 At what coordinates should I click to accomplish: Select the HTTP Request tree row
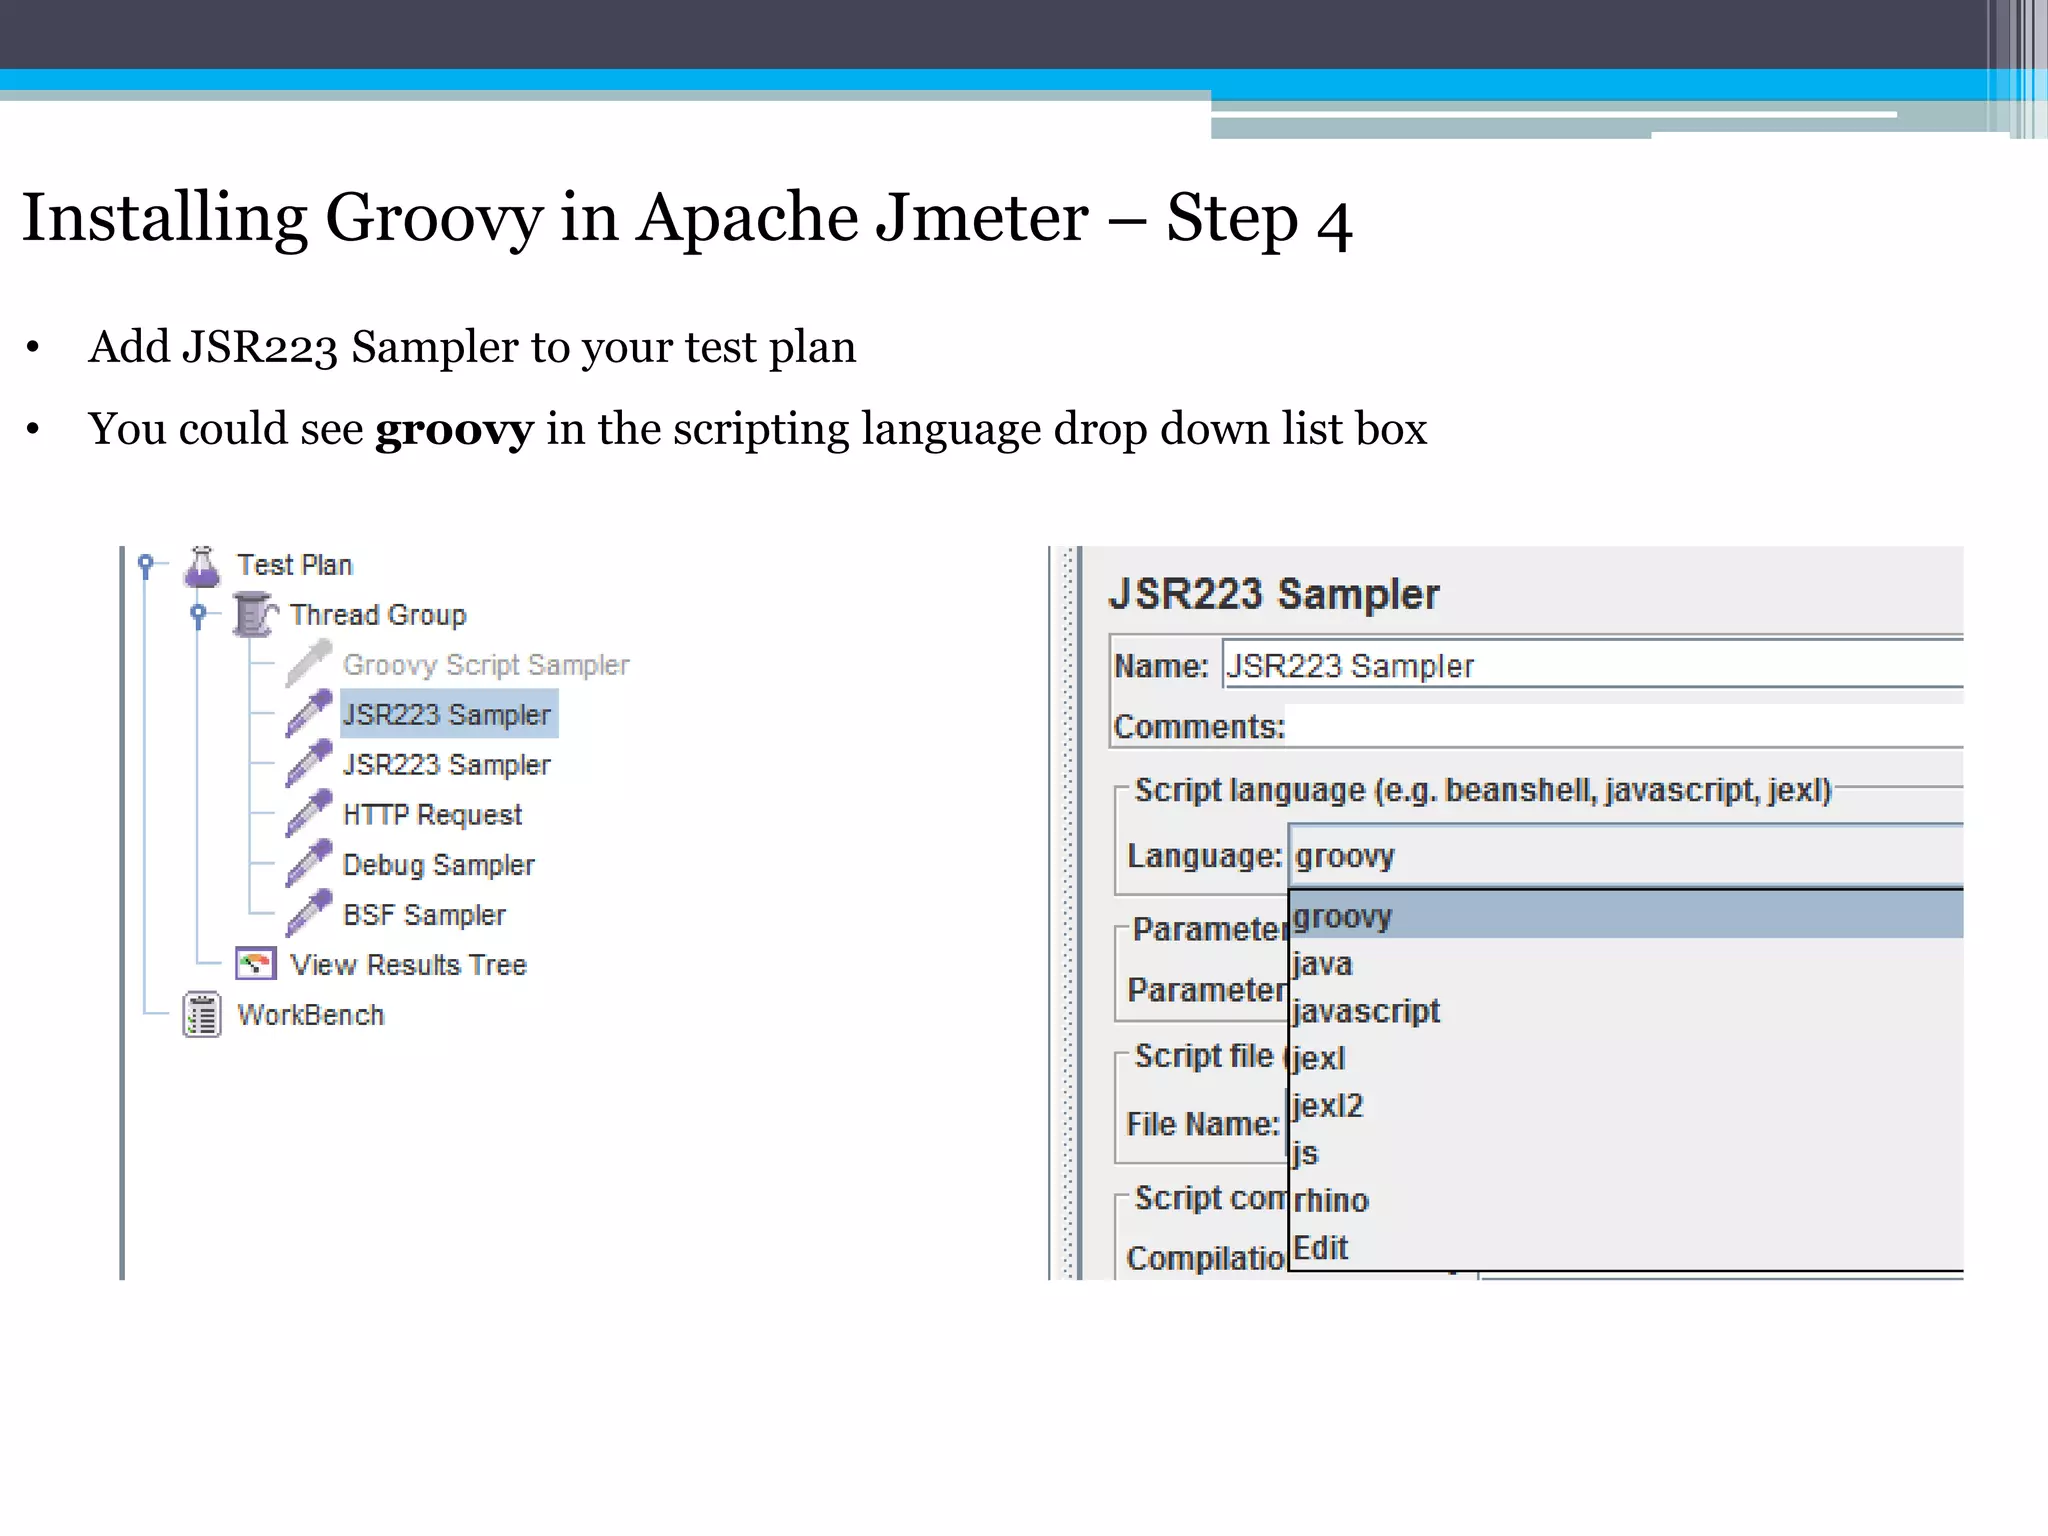tap(432, 814)
